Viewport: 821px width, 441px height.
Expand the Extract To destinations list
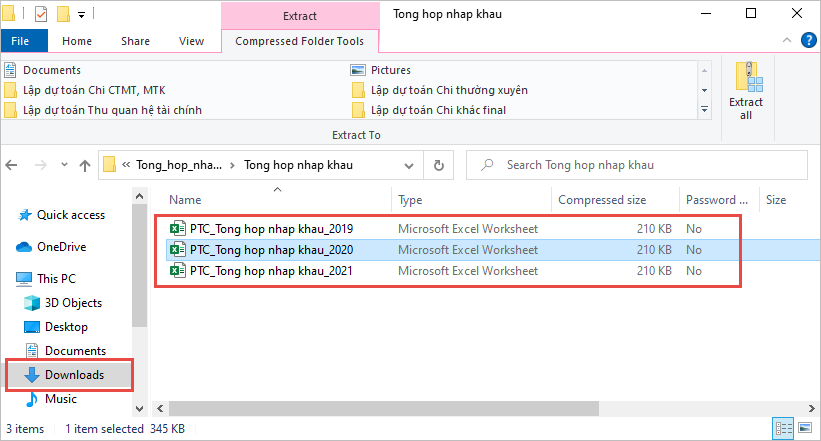(x=704, y=109)
